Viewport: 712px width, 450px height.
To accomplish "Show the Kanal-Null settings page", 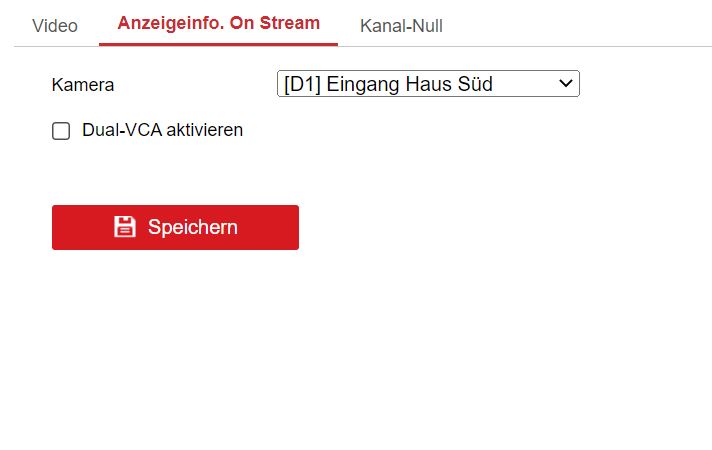I will coord(401,25).
